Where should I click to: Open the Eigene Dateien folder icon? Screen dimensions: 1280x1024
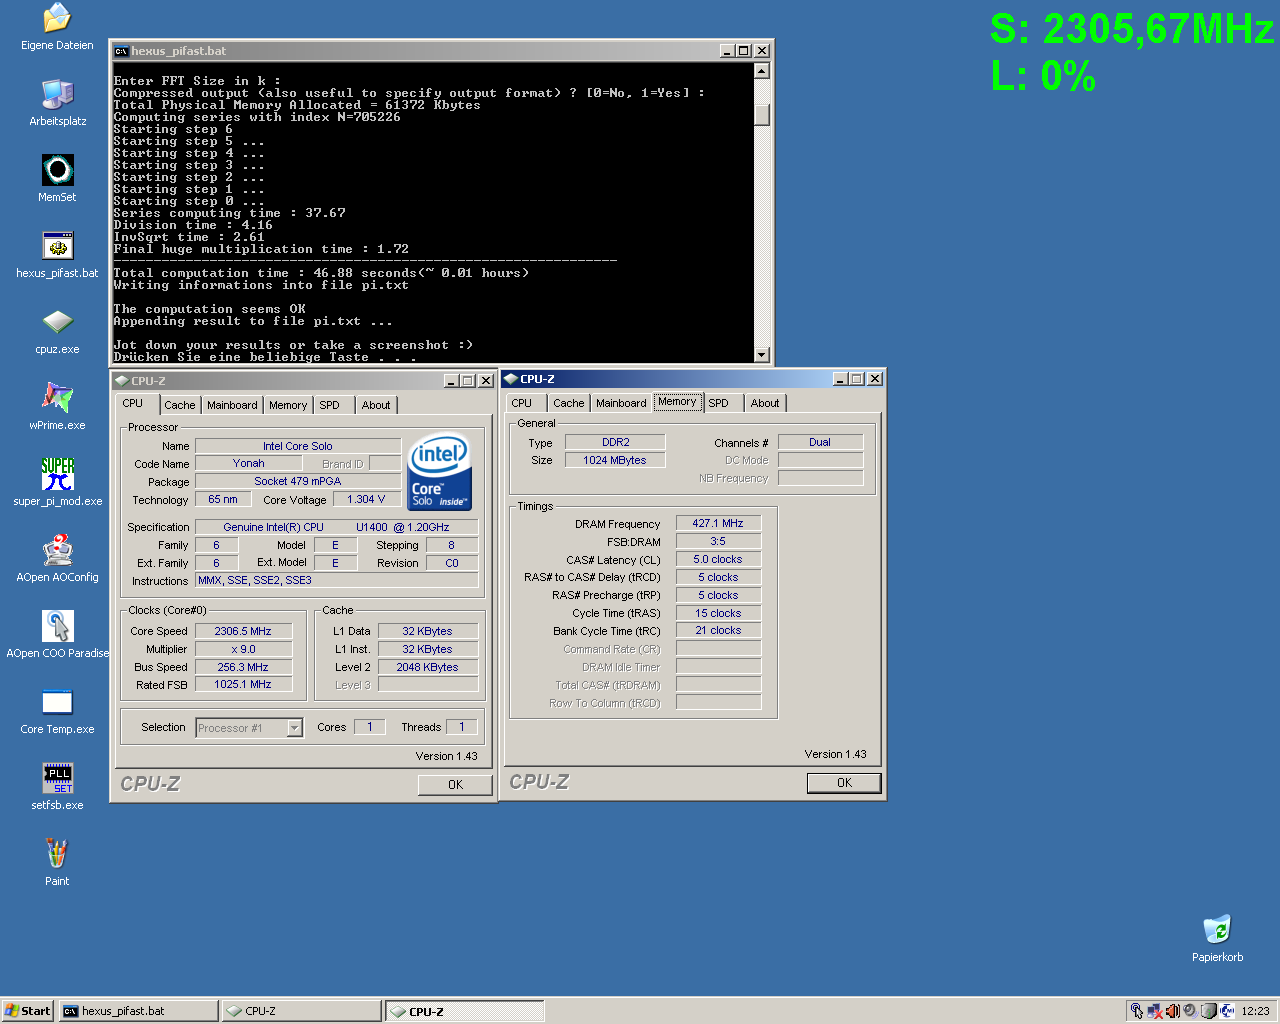pyautogui.click(x=57, y=18)
